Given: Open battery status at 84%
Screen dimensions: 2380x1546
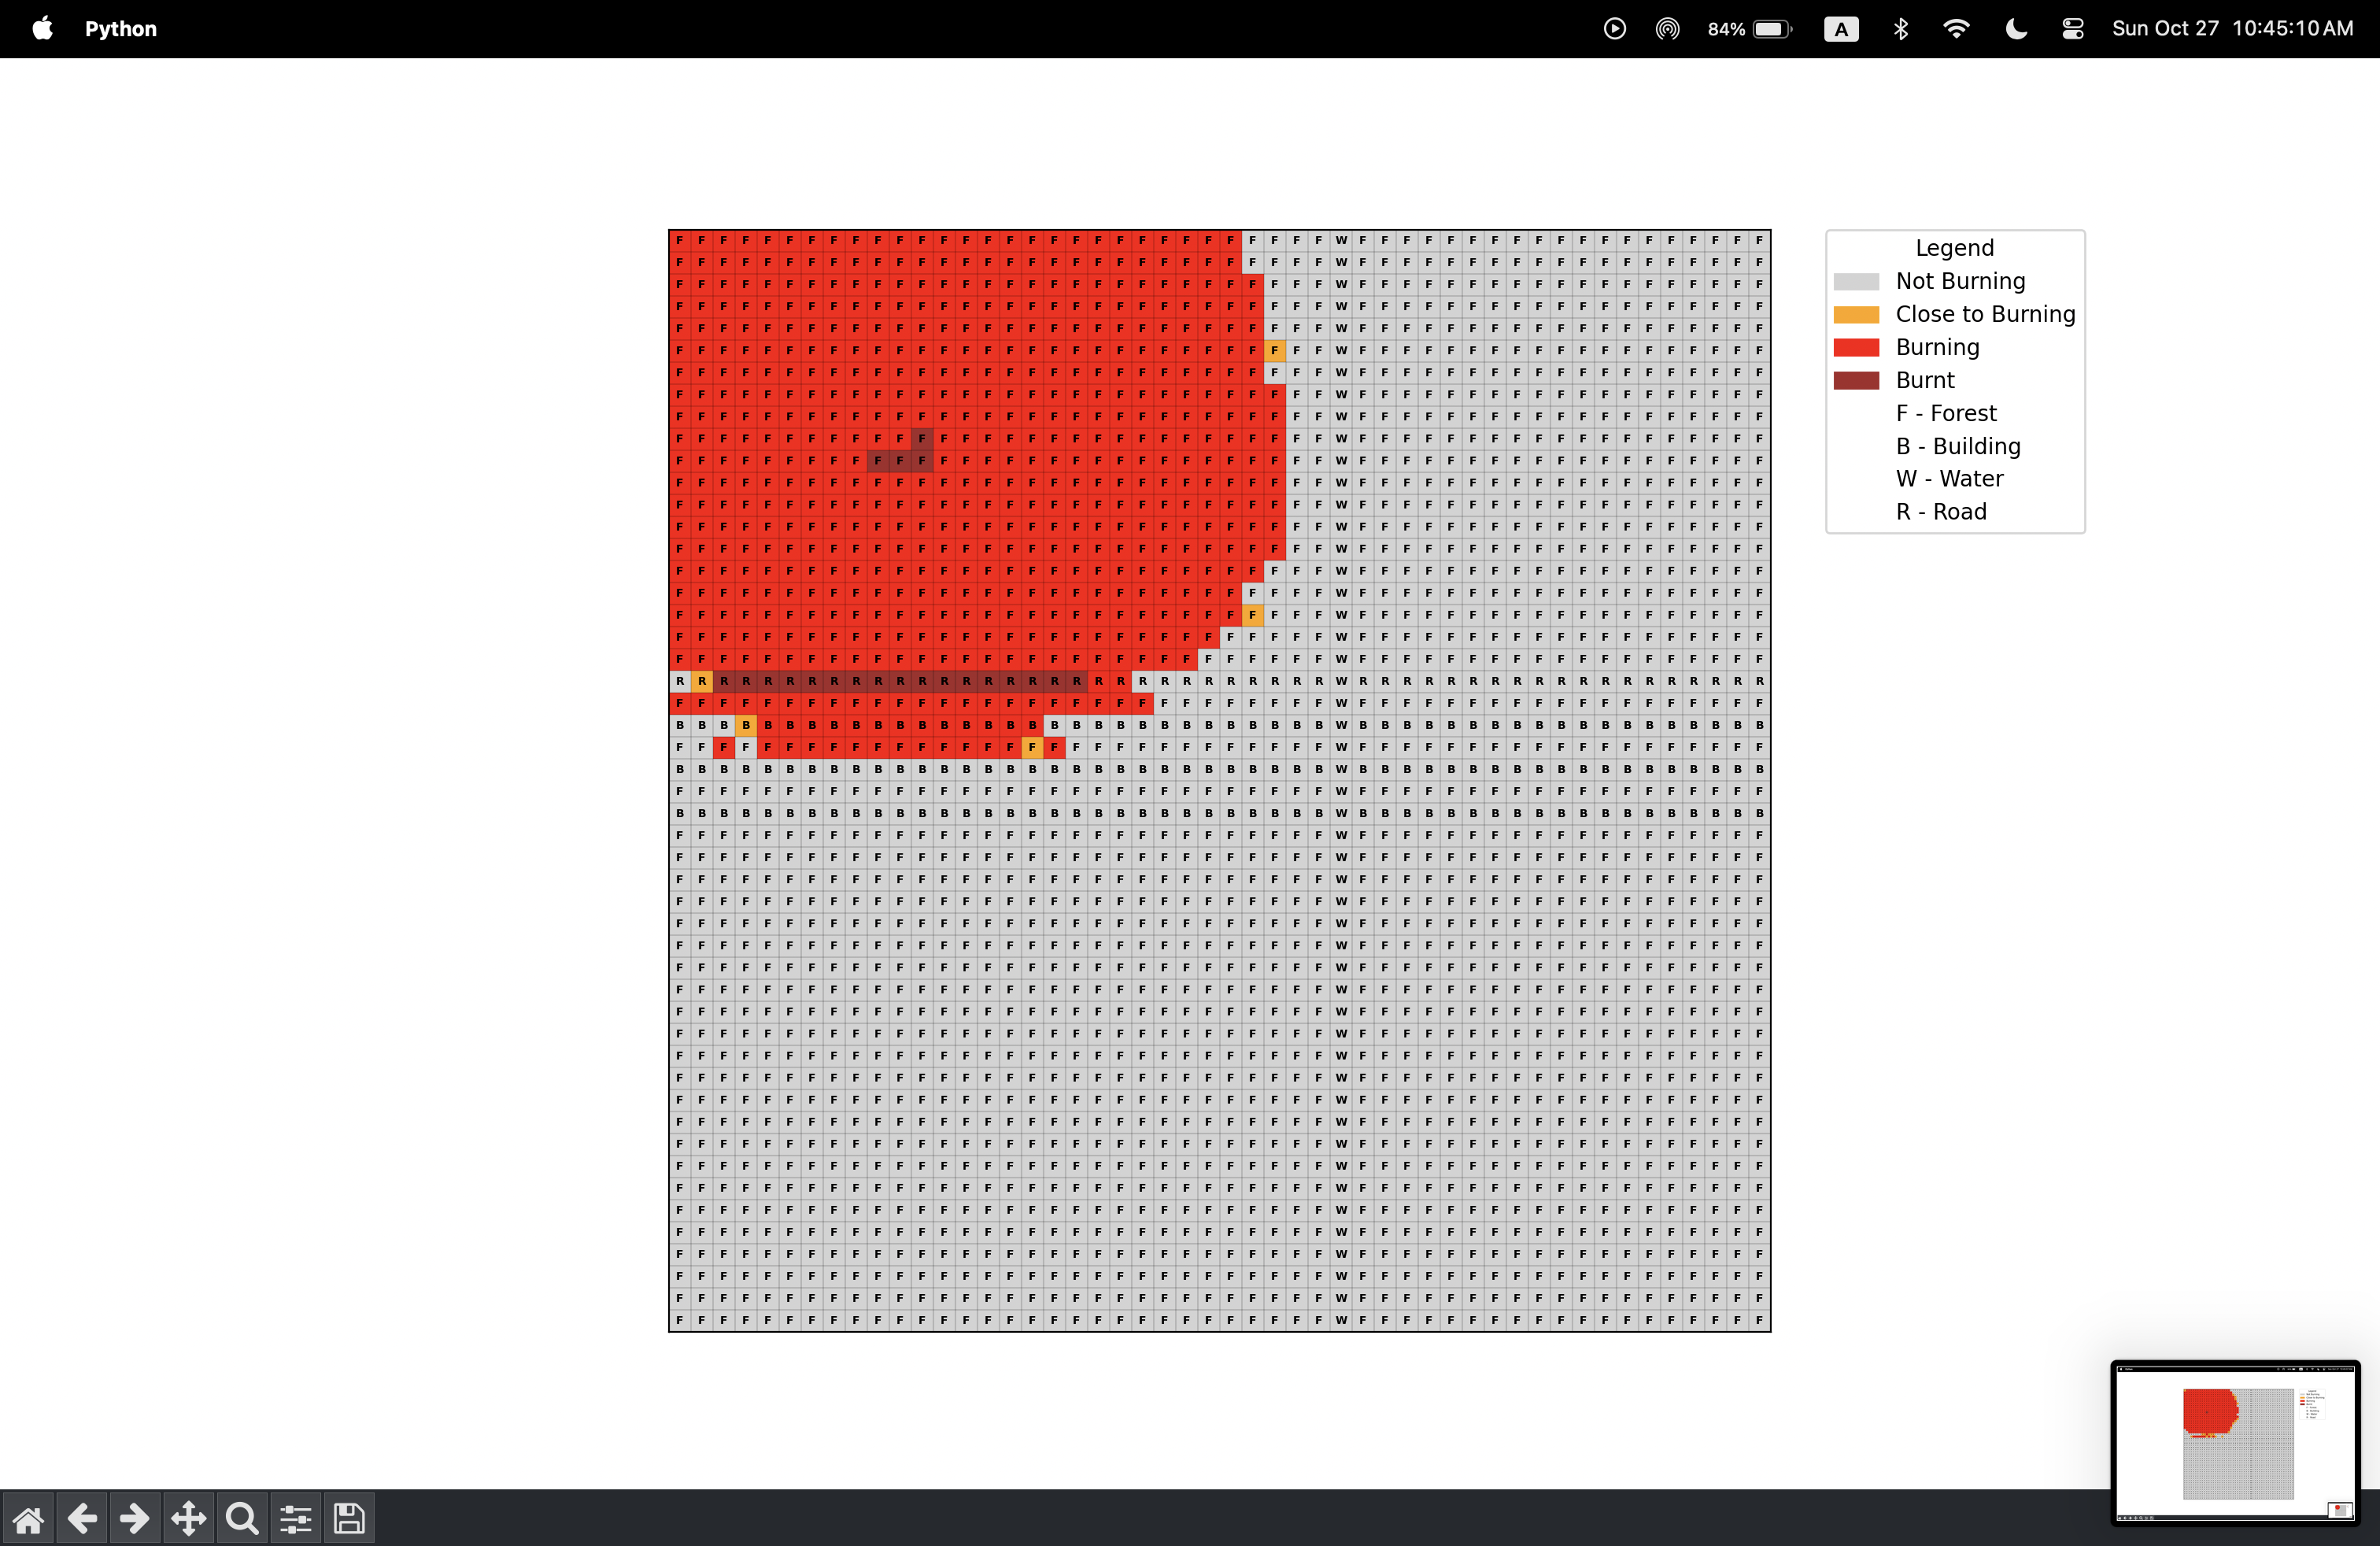Looking at the screenshot, I should click(x=1750, y=28).
